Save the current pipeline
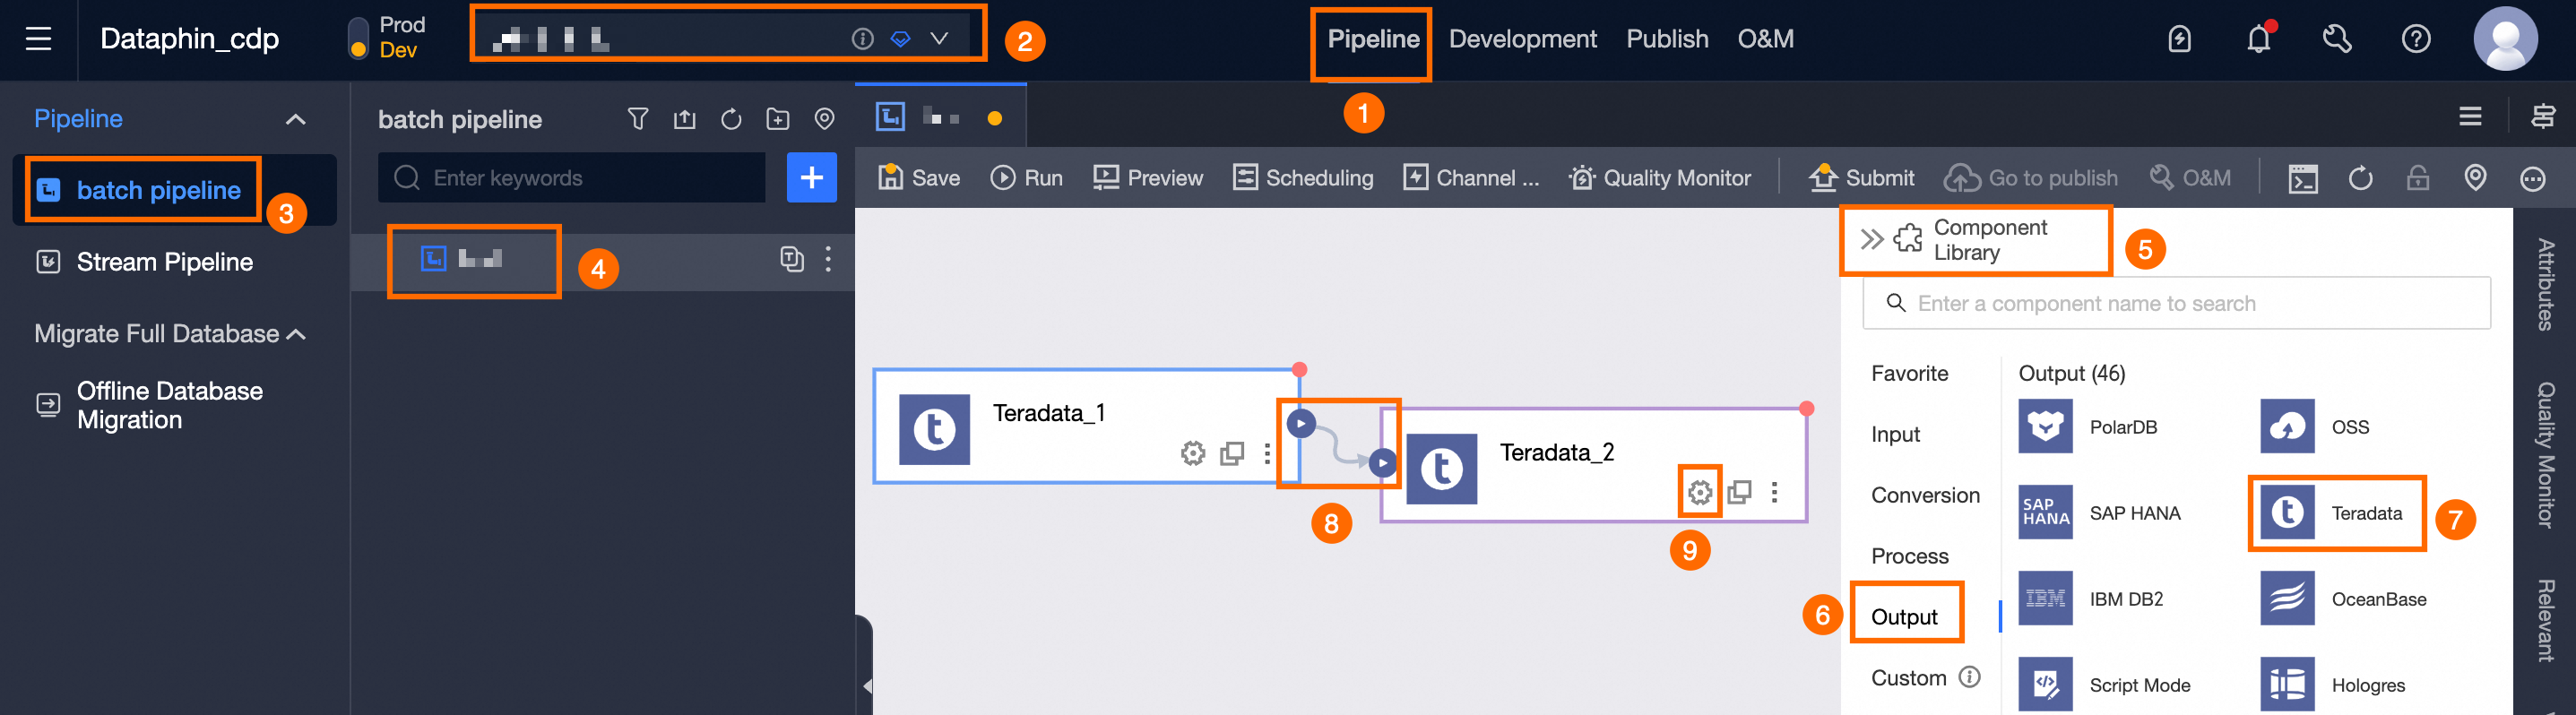Image resolution: width=2576 pixels, height=715 pixels. tap(918, 178)
